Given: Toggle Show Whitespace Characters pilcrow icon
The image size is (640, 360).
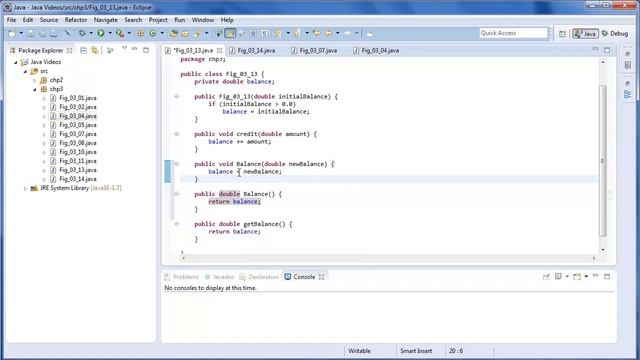Looking at the screenshot, I should [265, 33].
